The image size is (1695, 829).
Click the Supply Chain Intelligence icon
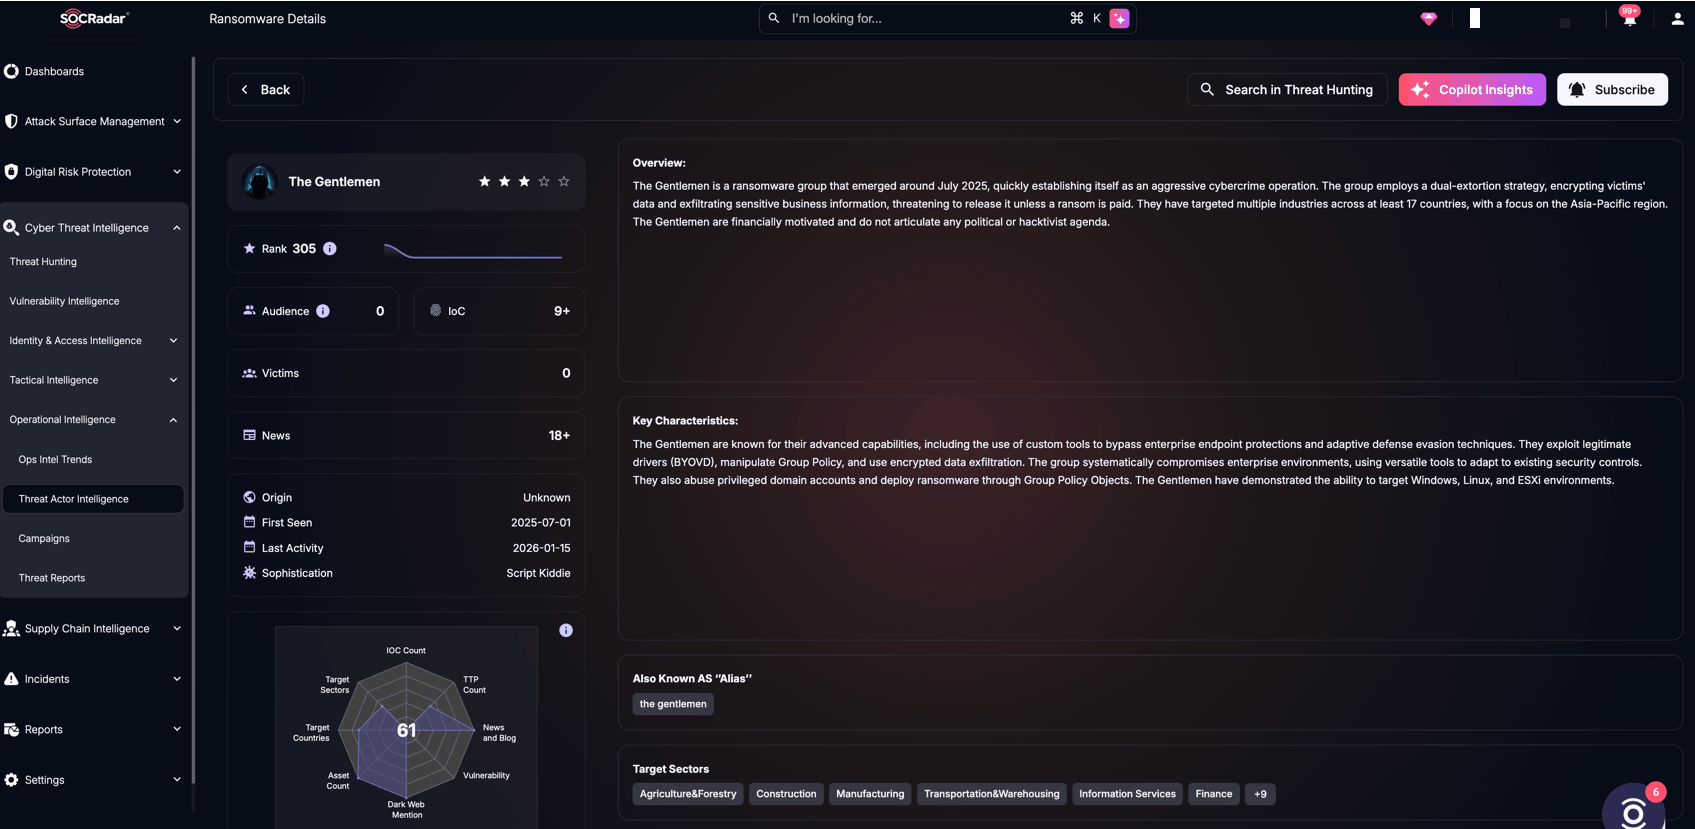tap(11, 629)
